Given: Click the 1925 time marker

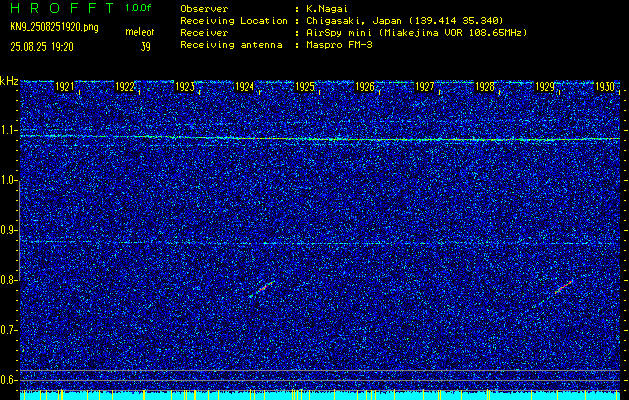Looking at the screenshot, I should coord(304,87).
